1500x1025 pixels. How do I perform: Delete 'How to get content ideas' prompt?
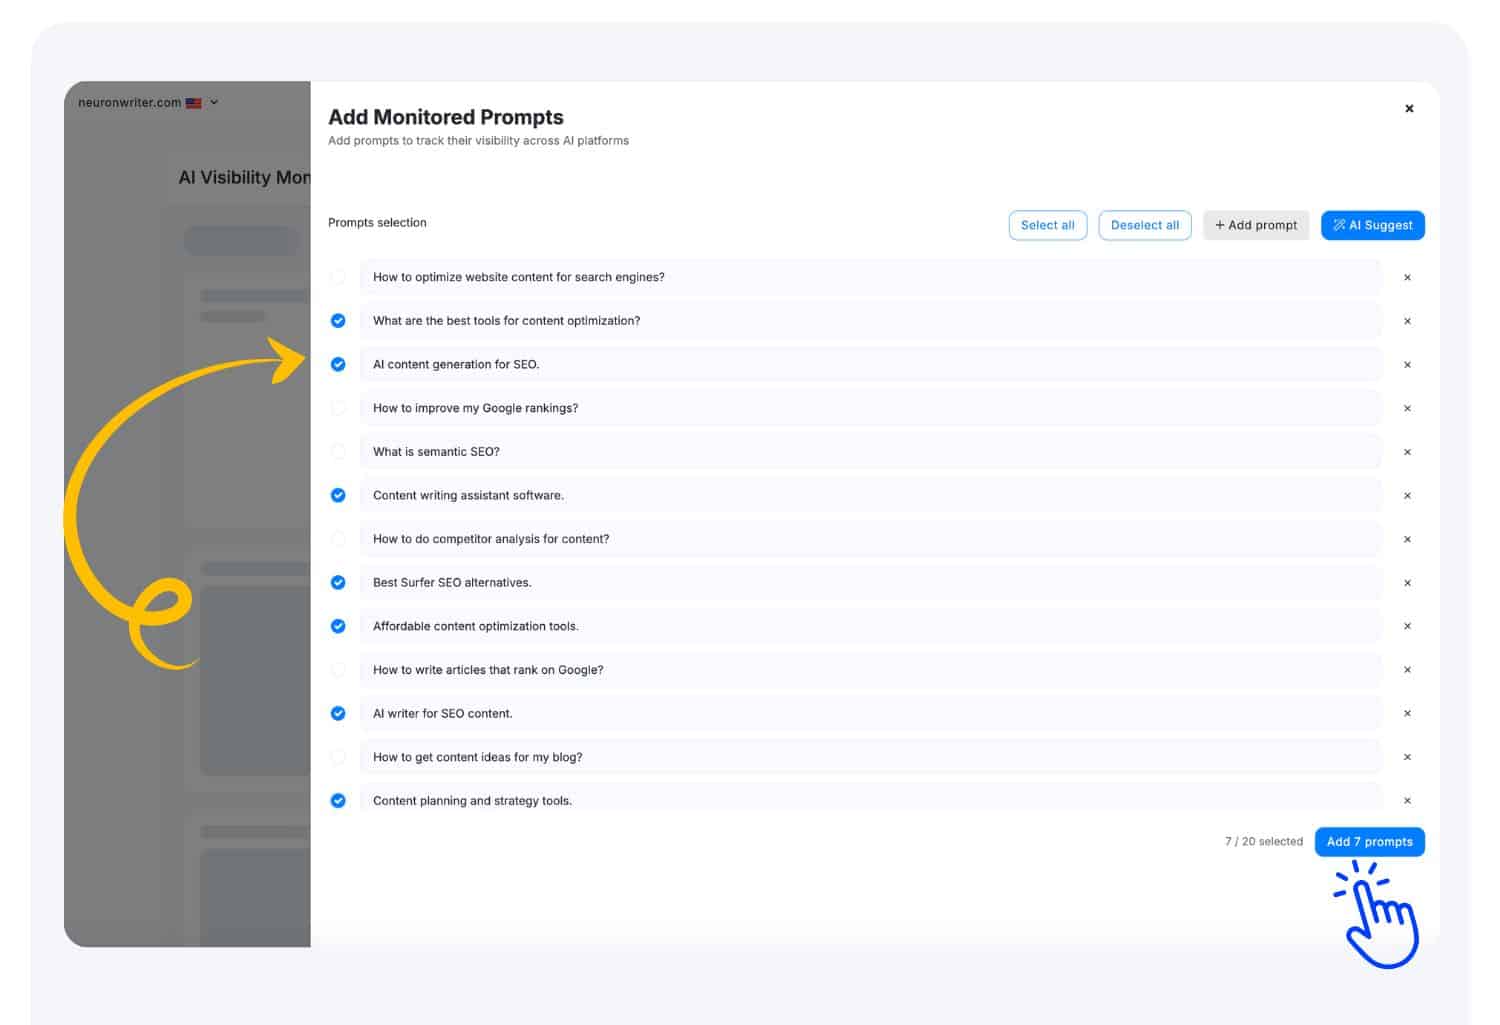point(1407,758)
